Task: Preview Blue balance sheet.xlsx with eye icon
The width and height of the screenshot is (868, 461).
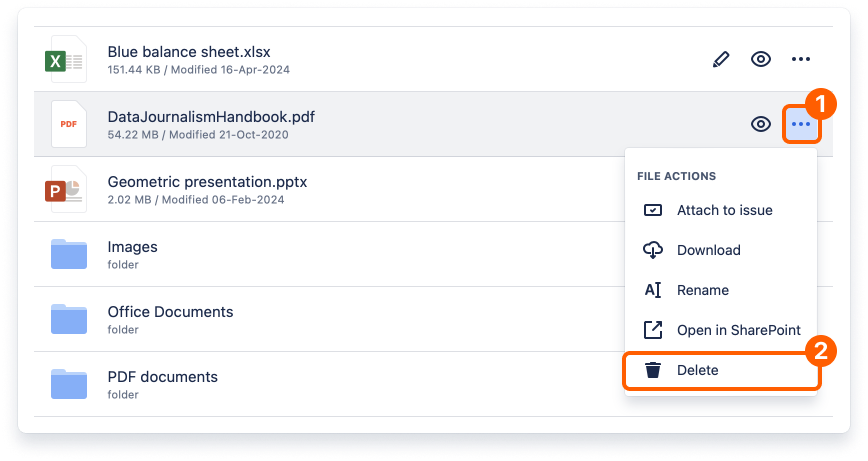Action: coord(761,59)
